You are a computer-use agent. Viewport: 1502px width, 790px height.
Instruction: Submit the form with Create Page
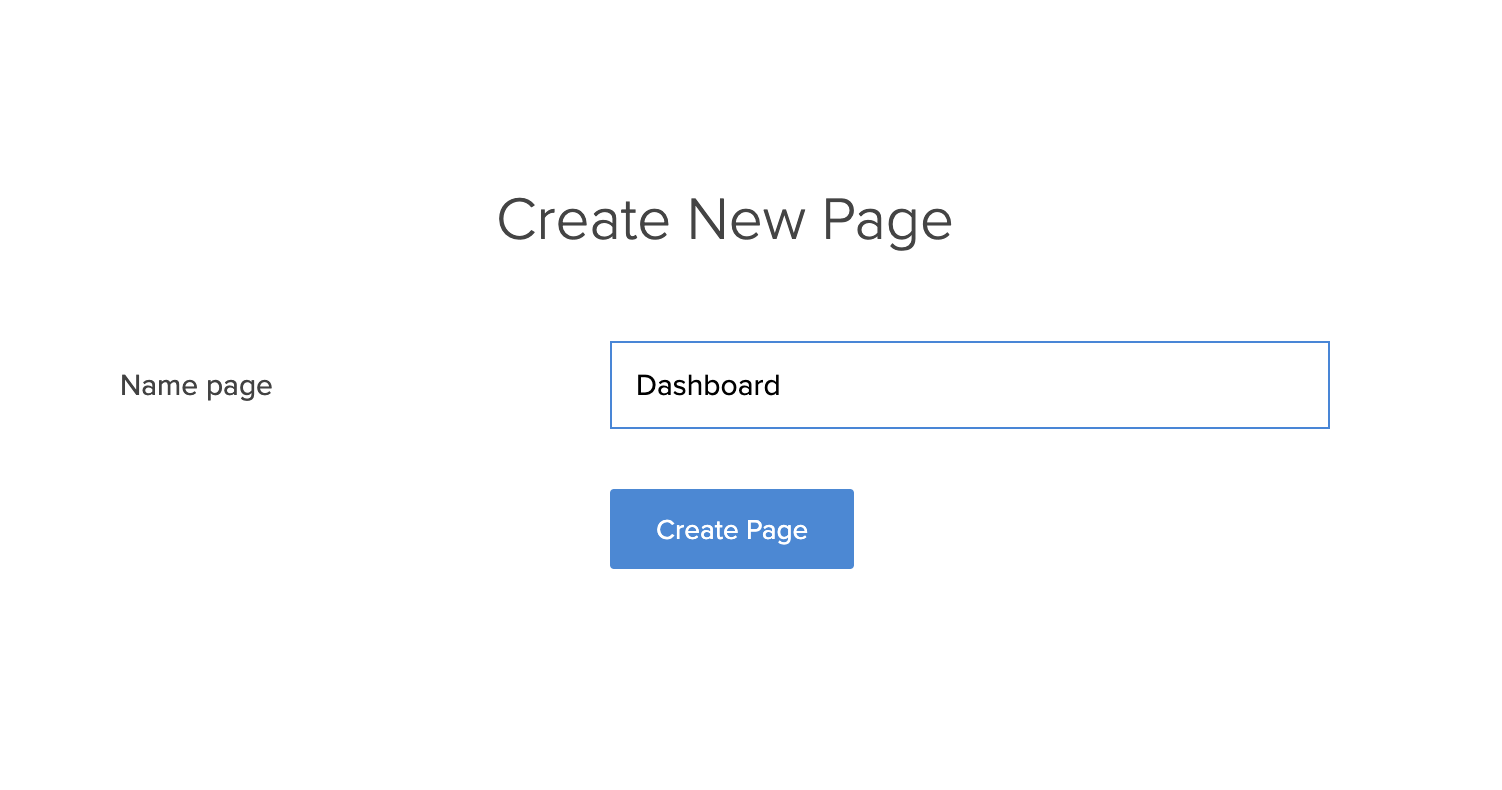tap(731, 529)
